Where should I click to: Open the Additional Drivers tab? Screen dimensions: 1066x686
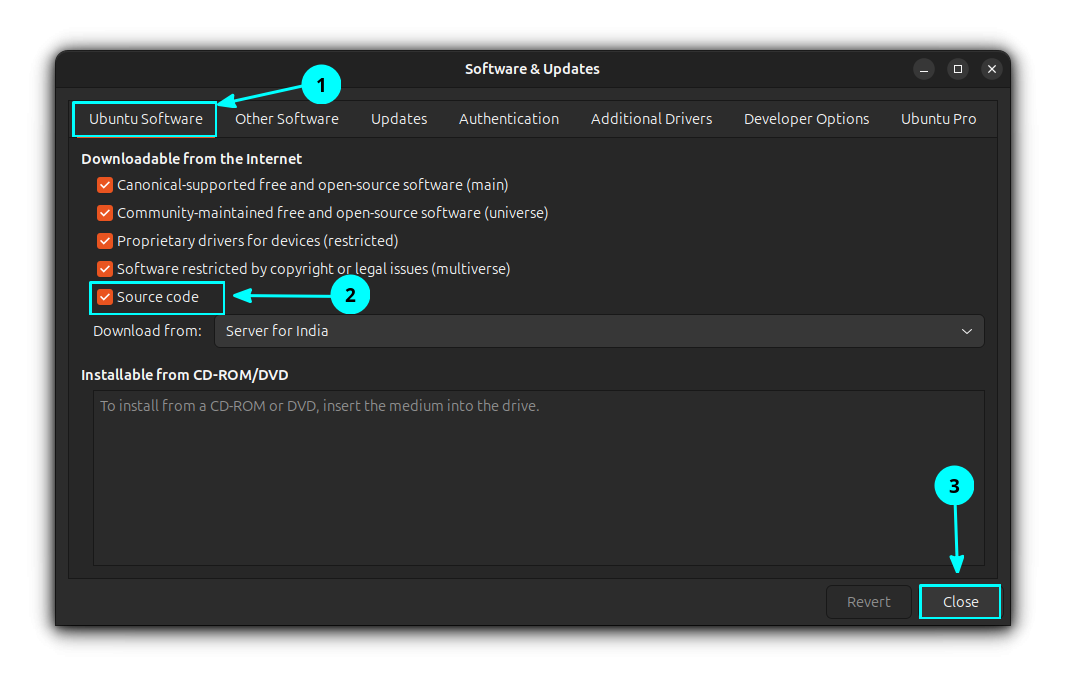[x=651, y=119]
